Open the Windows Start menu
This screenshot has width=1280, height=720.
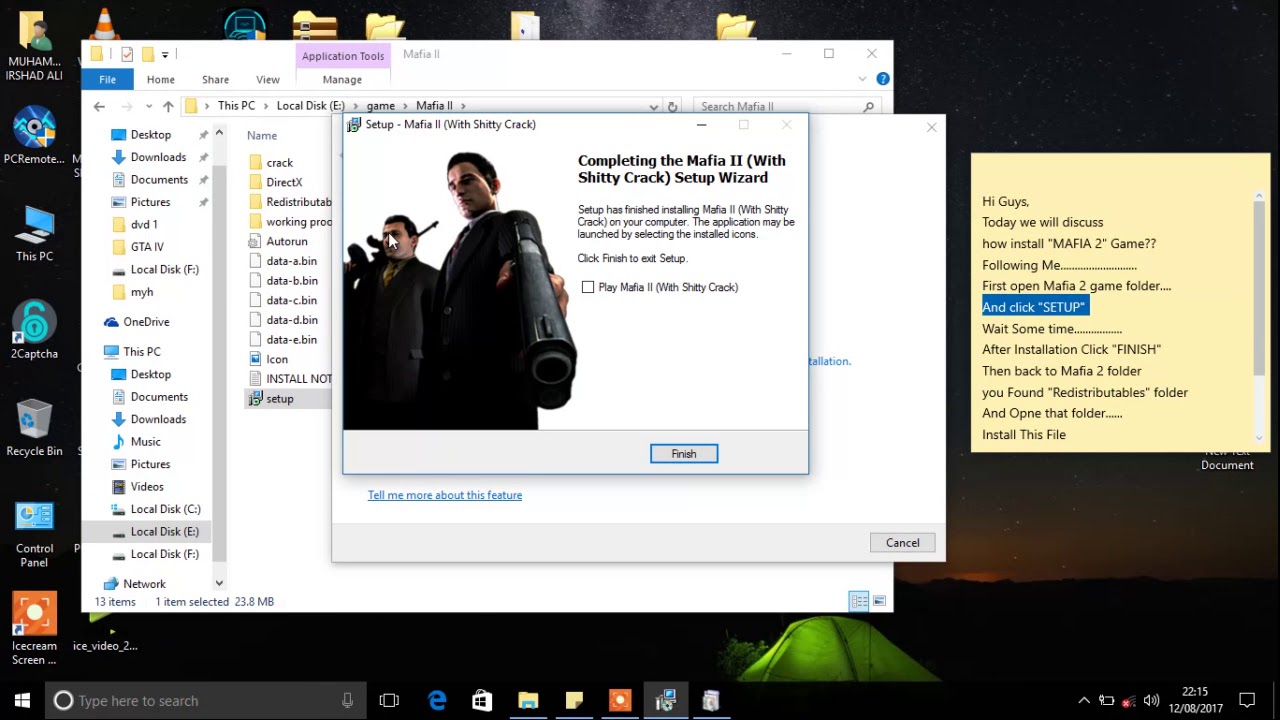(x=22, y=701)
